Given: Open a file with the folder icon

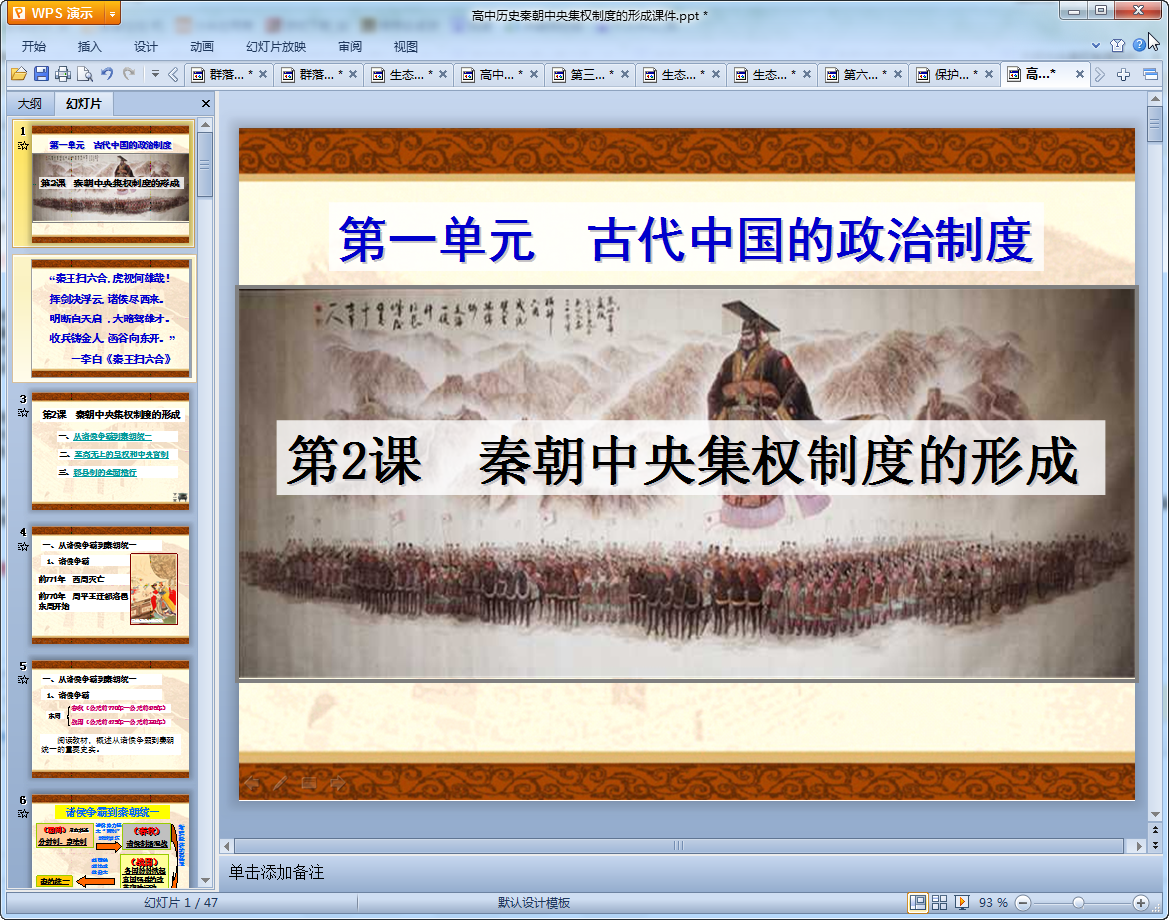Looking at the screenshot, I should pyautogui.click(x=19, y=74).
